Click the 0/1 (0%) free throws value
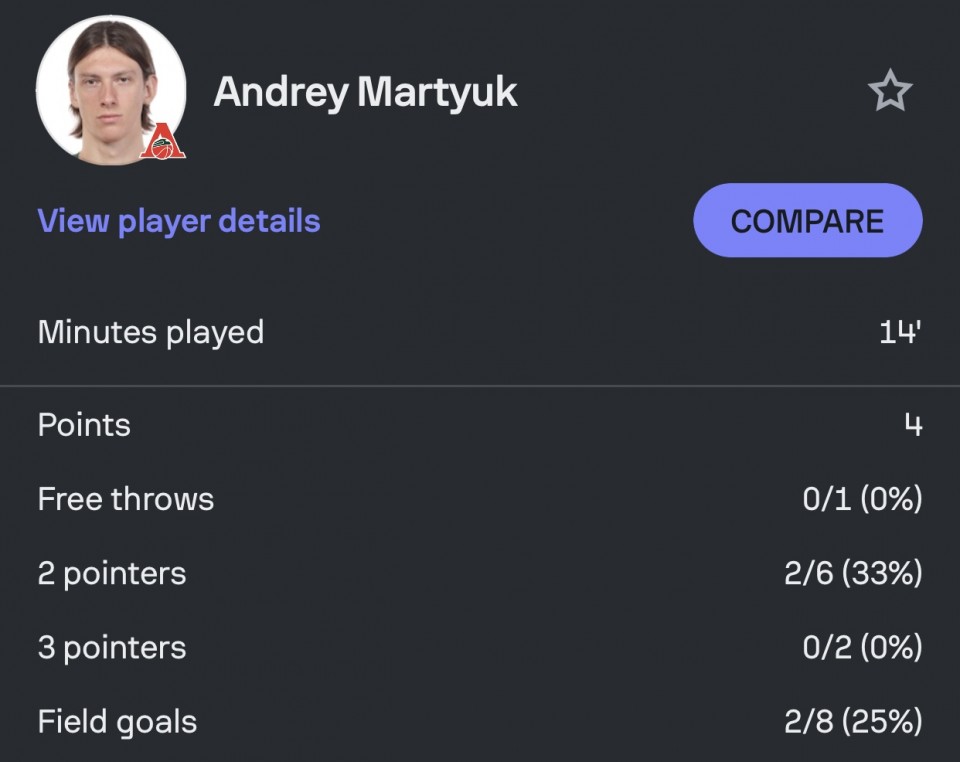Screen dimensions: 960x762 [862, 499]
